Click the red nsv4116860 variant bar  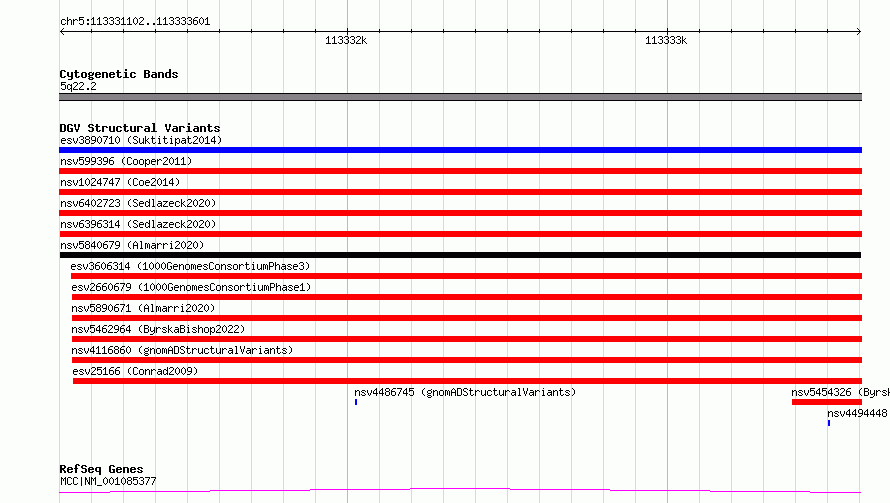point(467,360)
